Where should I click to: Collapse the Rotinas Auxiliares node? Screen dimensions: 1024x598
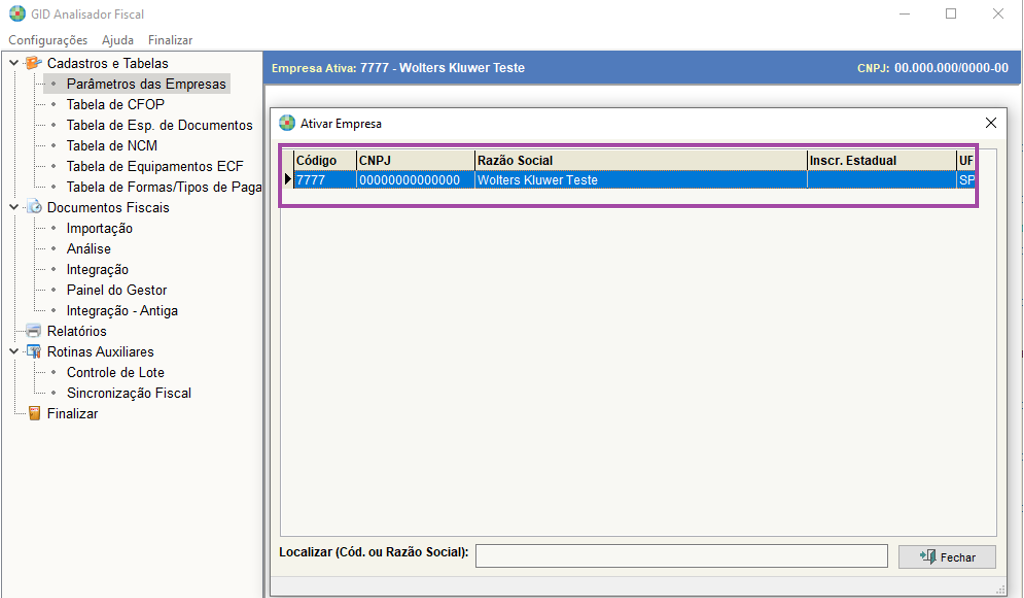pos(14,352)
